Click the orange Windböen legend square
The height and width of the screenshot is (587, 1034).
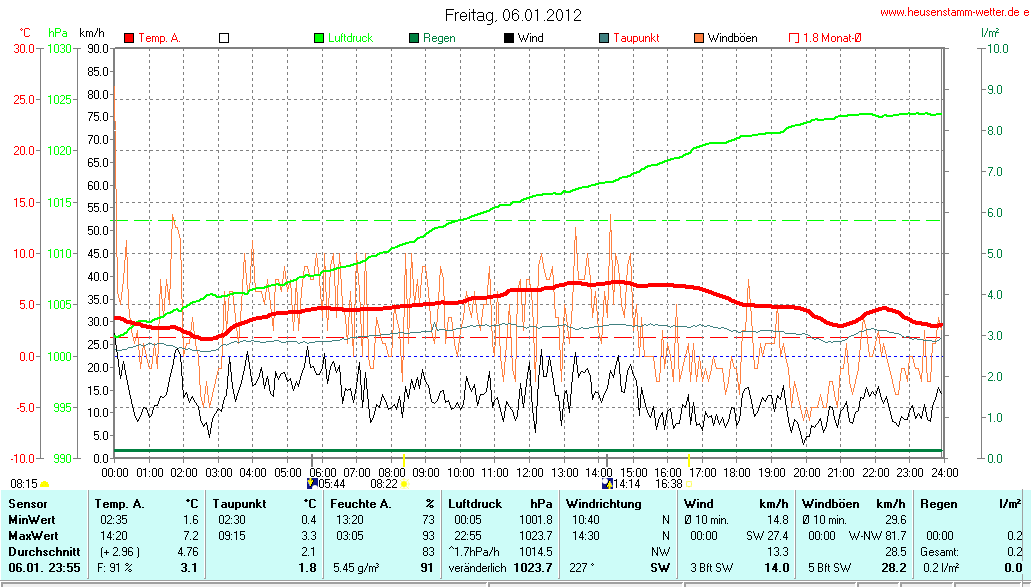point(698,38)
